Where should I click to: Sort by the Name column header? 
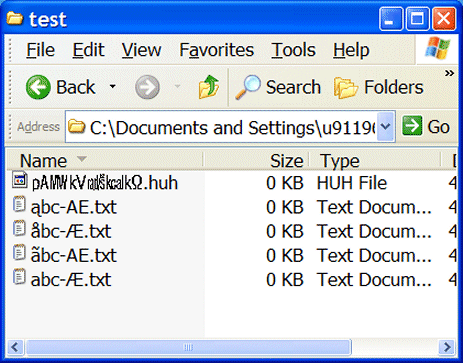(x=105, y=161)
